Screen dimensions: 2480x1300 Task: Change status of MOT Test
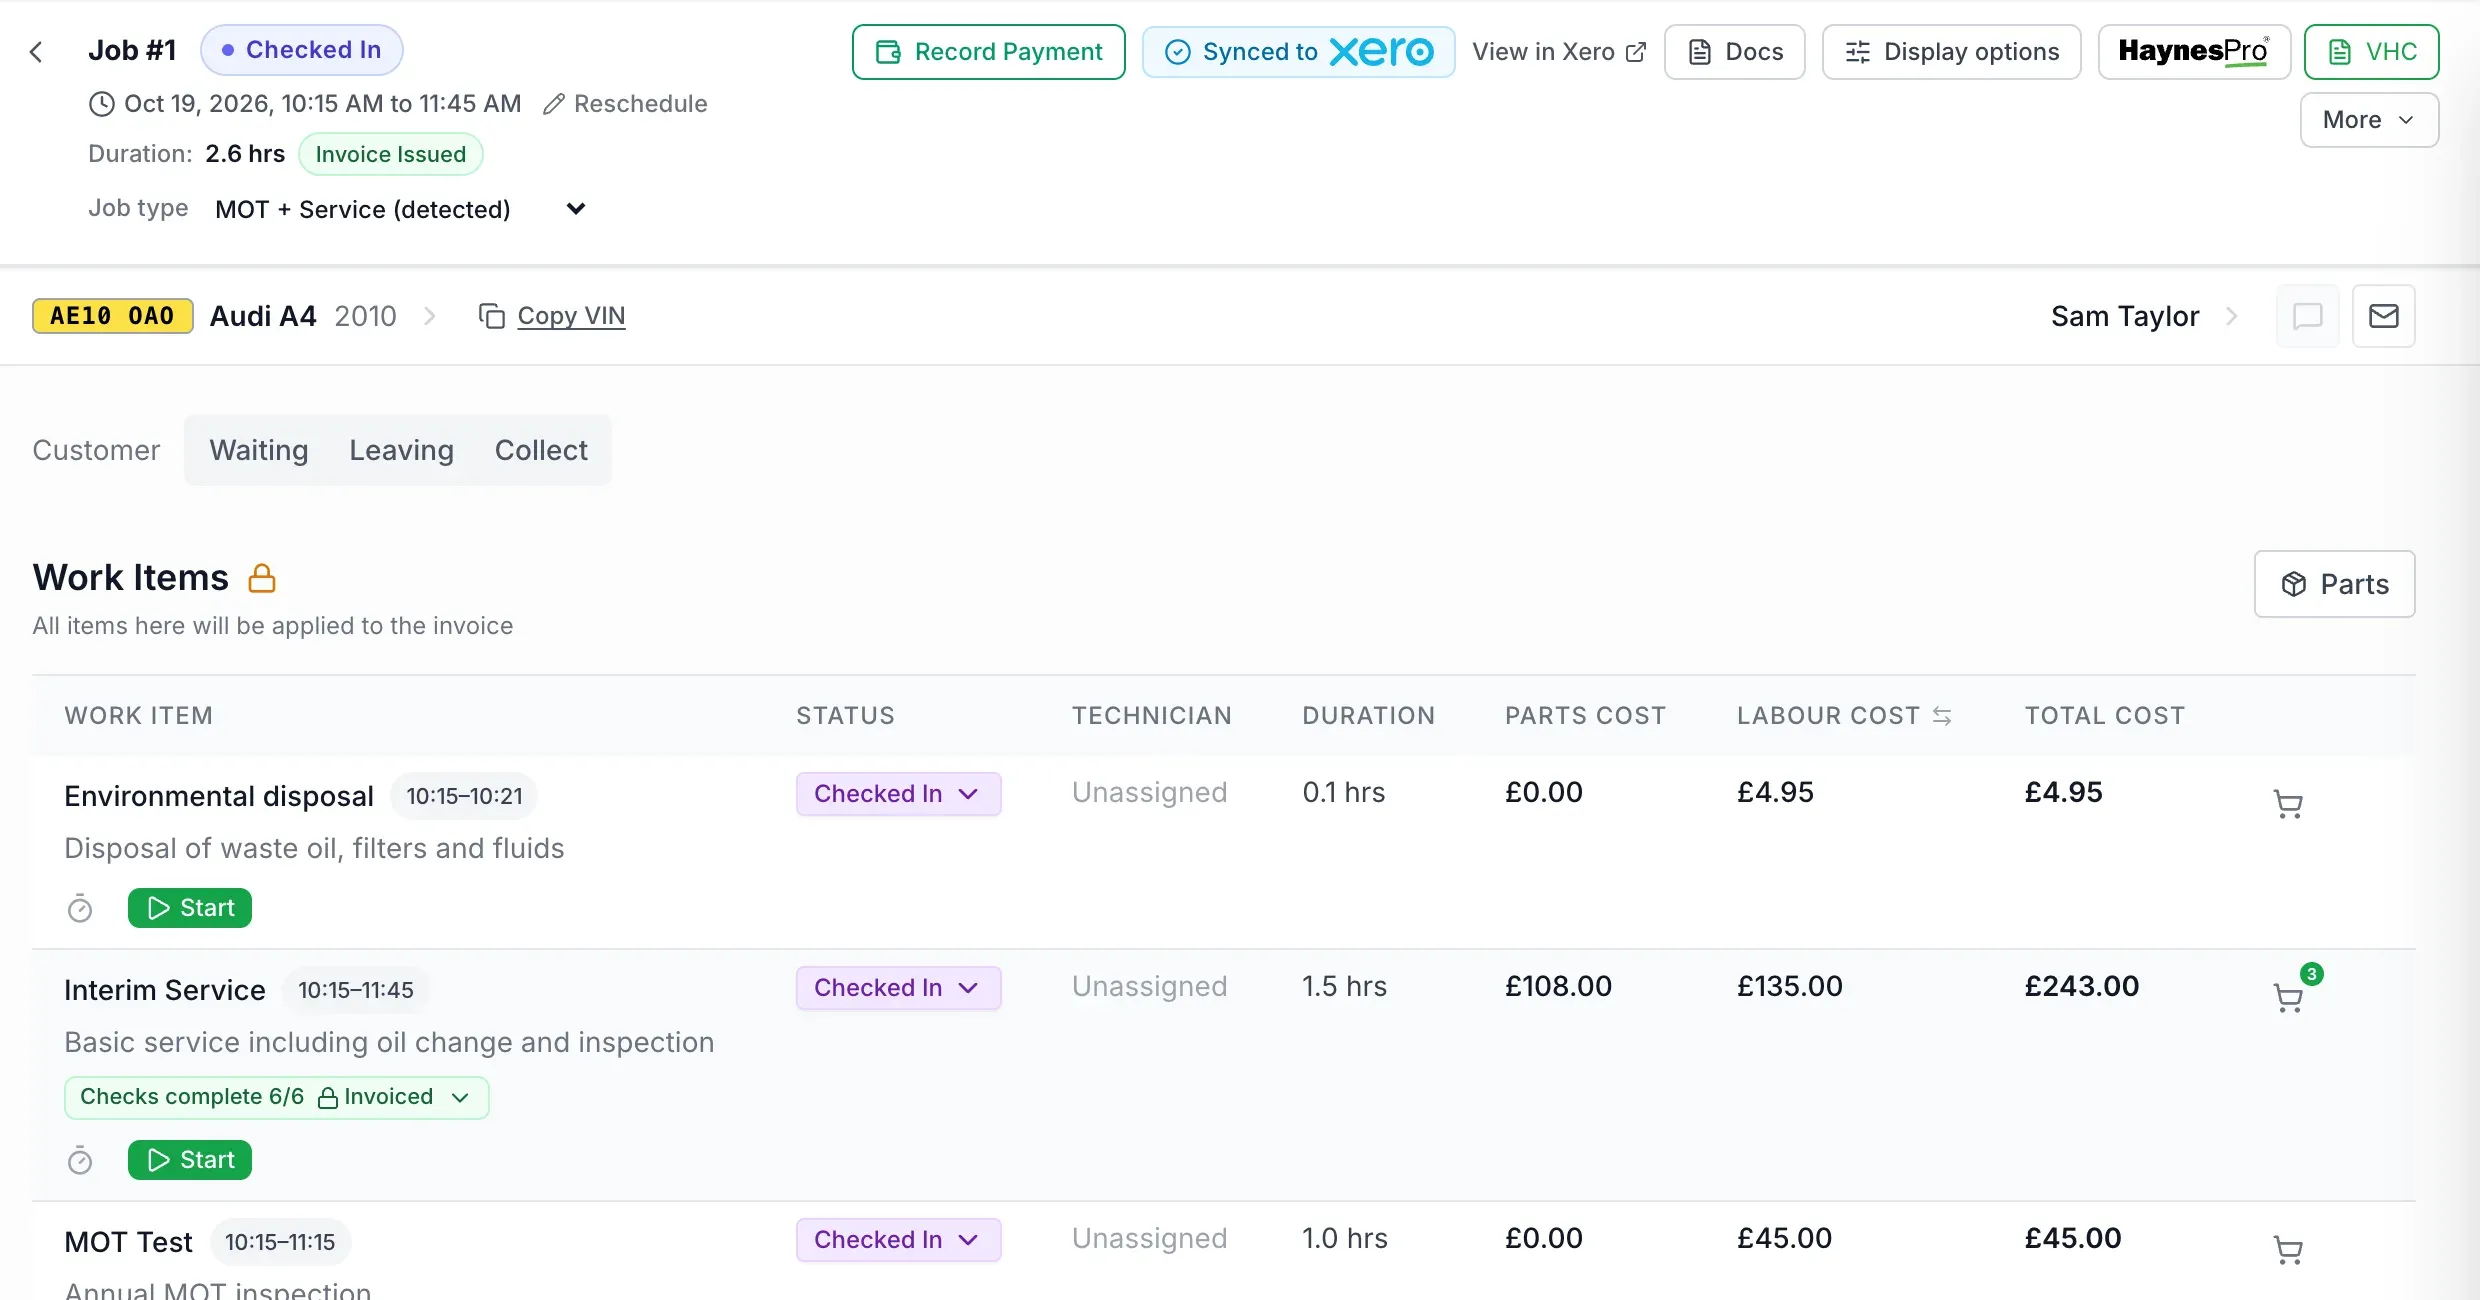pos(898,1240)
